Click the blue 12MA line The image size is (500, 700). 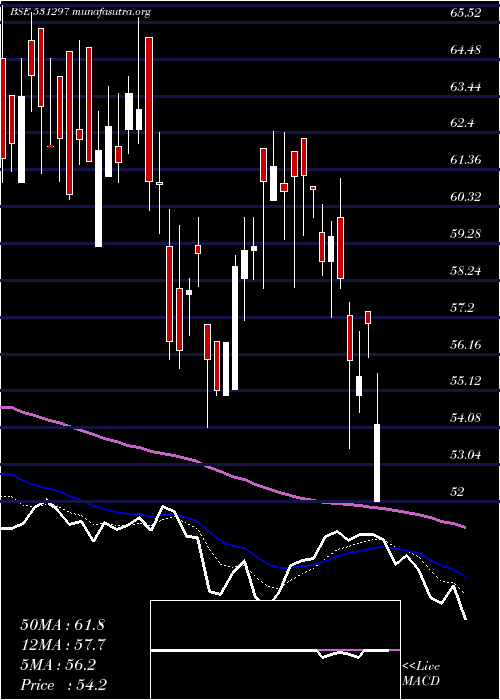point(214,533)
